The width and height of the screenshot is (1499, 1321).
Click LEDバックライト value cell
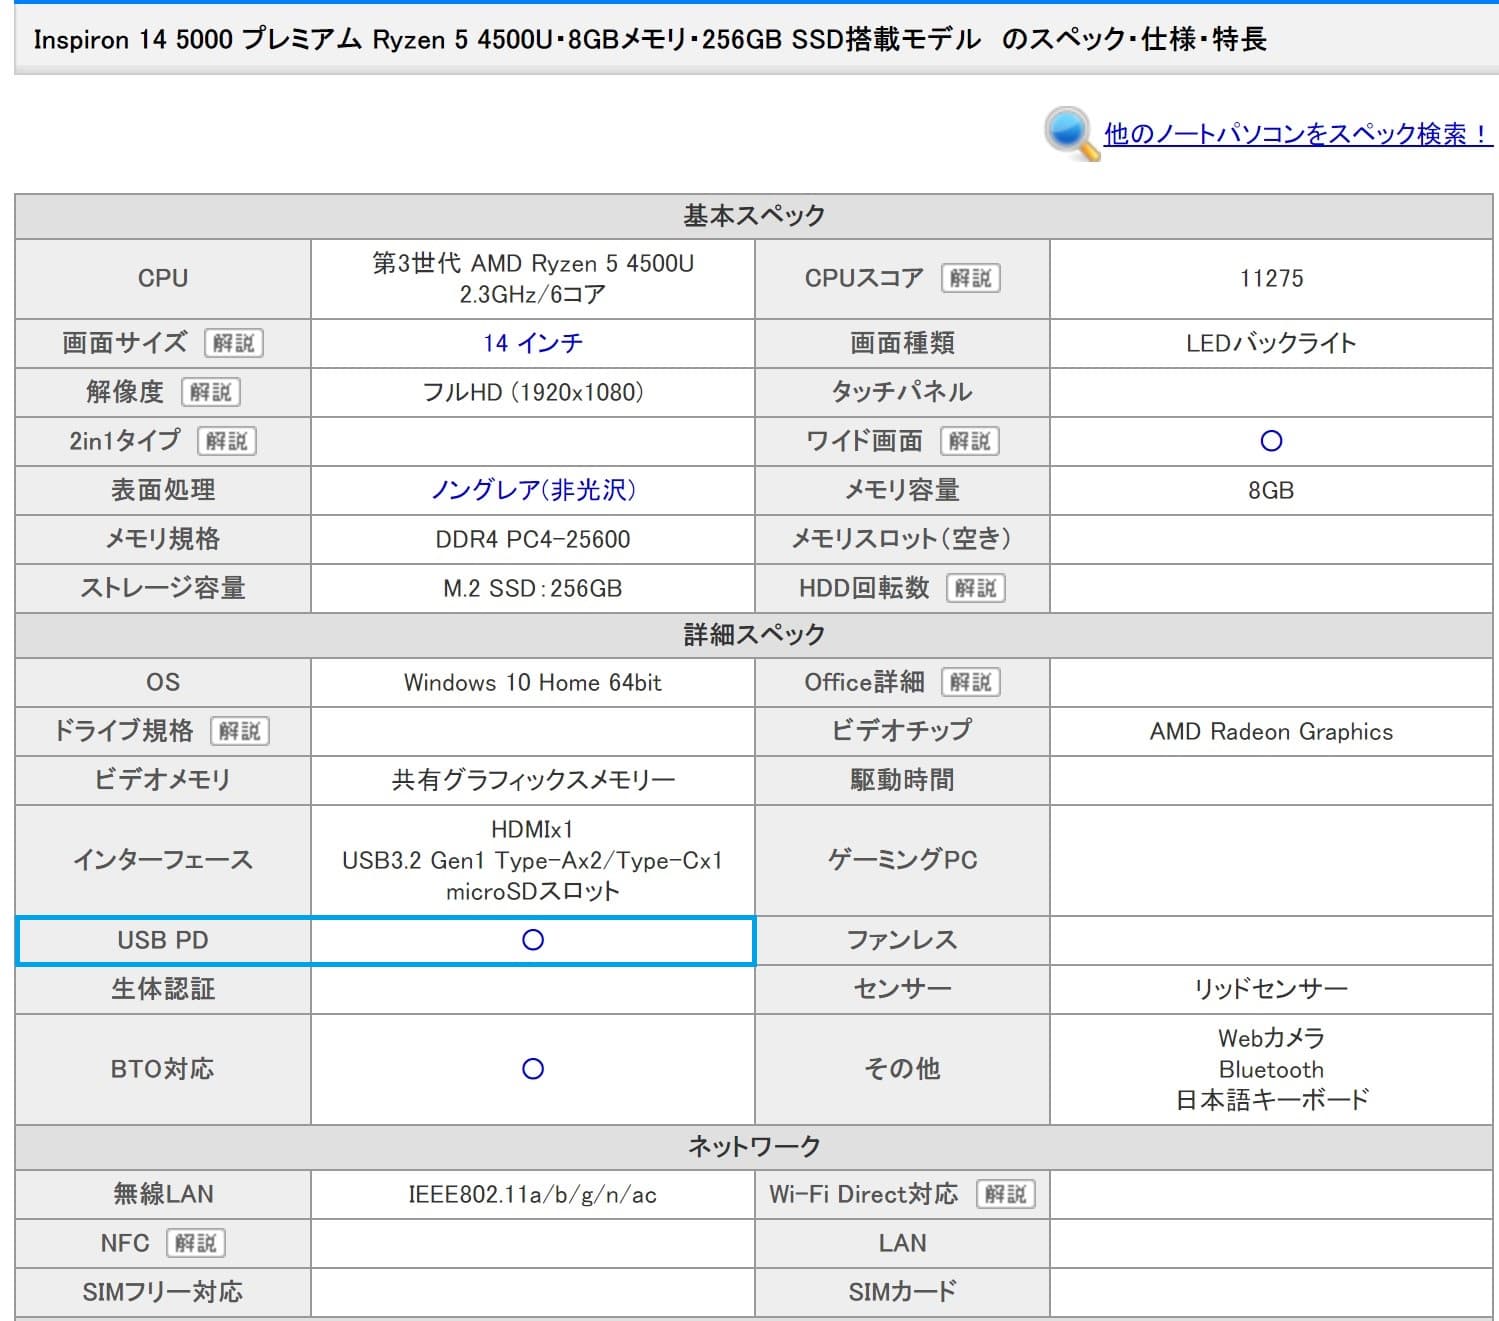pyautogui.click(x=1271, y=343)
